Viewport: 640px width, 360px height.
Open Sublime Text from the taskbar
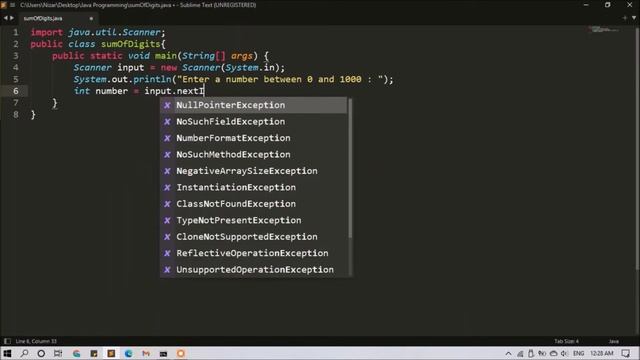point(111,353)
